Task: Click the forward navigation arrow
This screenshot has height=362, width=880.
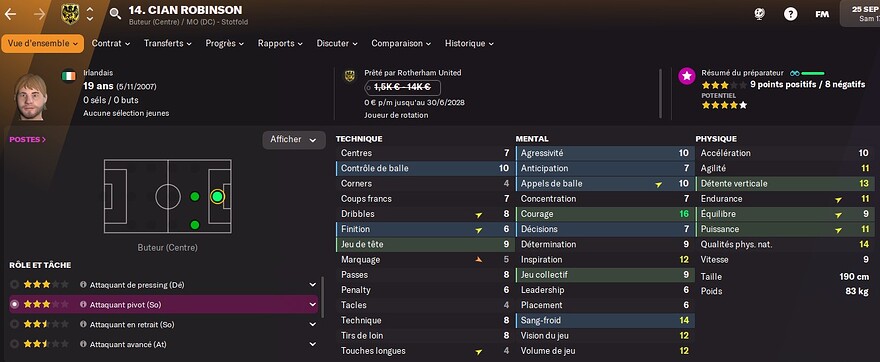Action: point(40,14)
